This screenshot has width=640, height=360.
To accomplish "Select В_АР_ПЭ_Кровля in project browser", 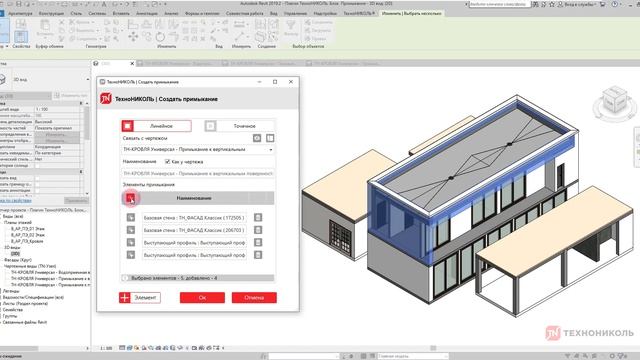I will click(27, 241).
